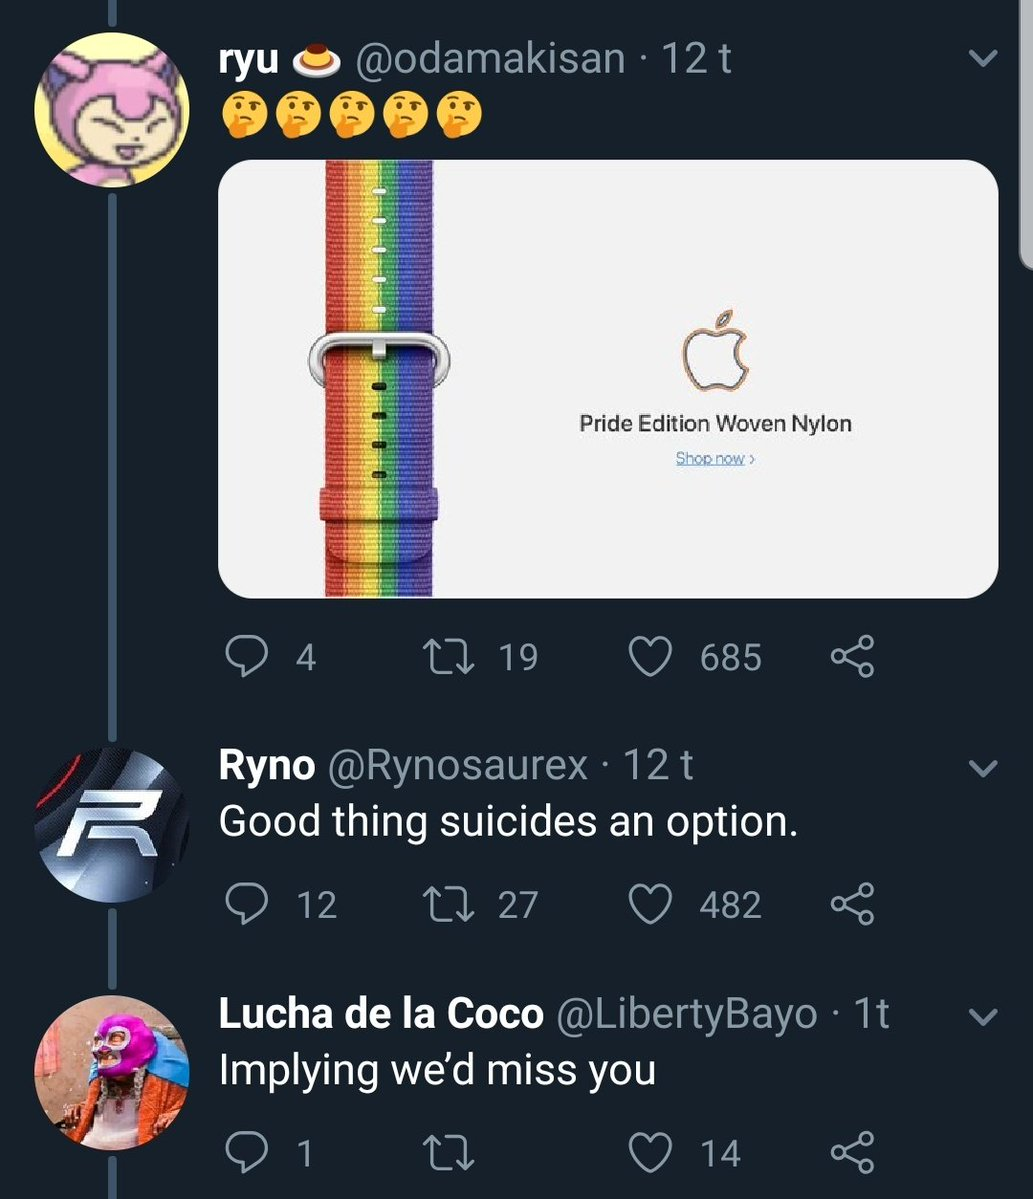Viewport: 1033px width, 1199px height.
Task: Expand options menu on Lucha de la Coco's tweet
Action: (x=984, y=1017)
